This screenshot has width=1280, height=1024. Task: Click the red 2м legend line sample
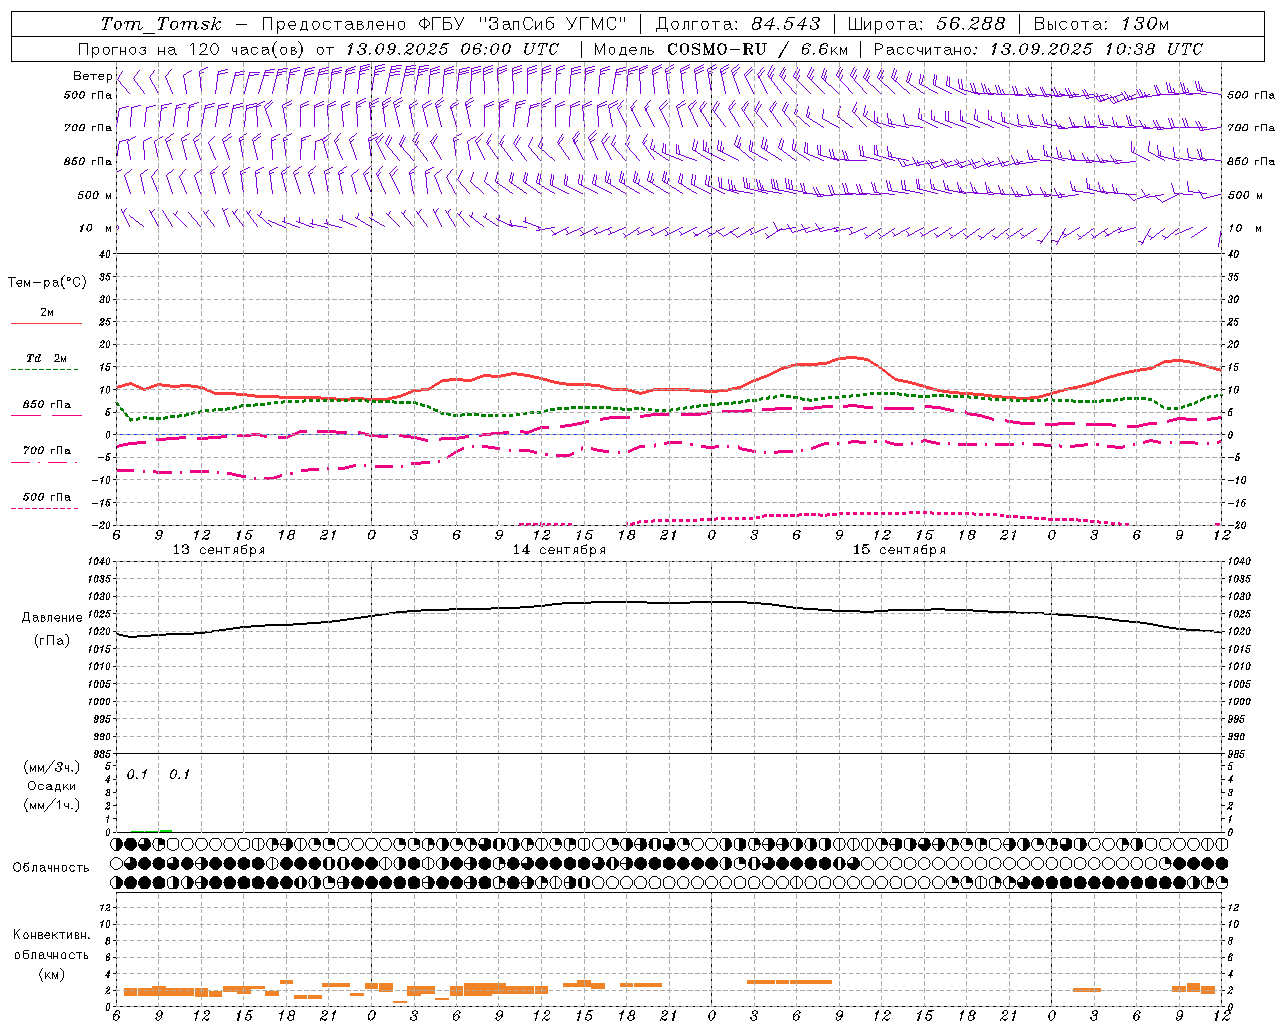pos(46,323)
